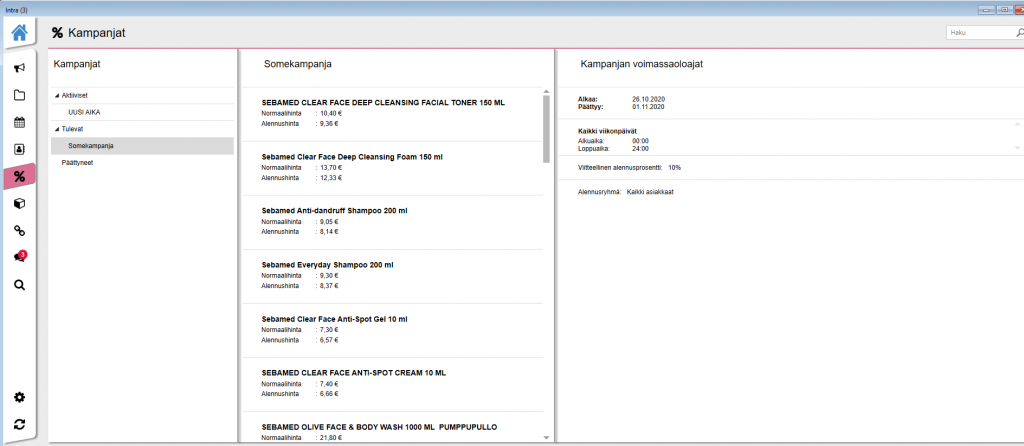Click Kaikki viikonpäivät heading
The width and height of the screenshot is (1024, 446).
click(x=607, y=131)
